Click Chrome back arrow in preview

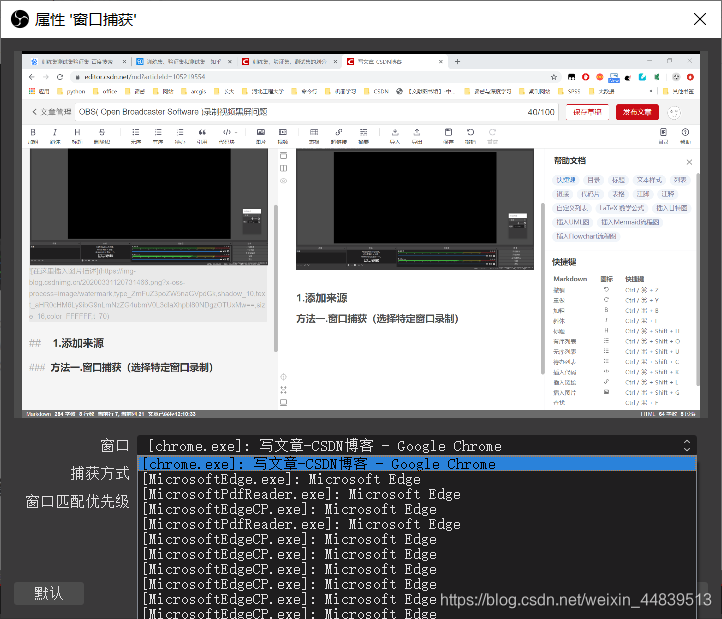coord(31,77)
